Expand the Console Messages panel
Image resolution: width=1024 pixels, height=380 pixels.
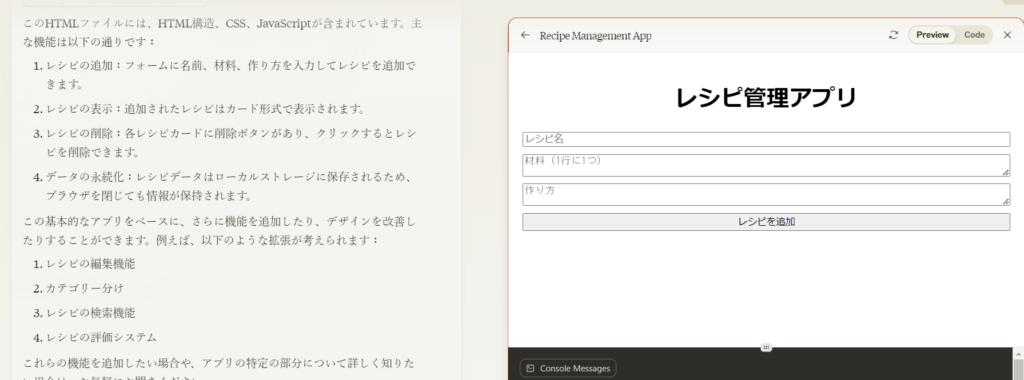pos(568,368)
